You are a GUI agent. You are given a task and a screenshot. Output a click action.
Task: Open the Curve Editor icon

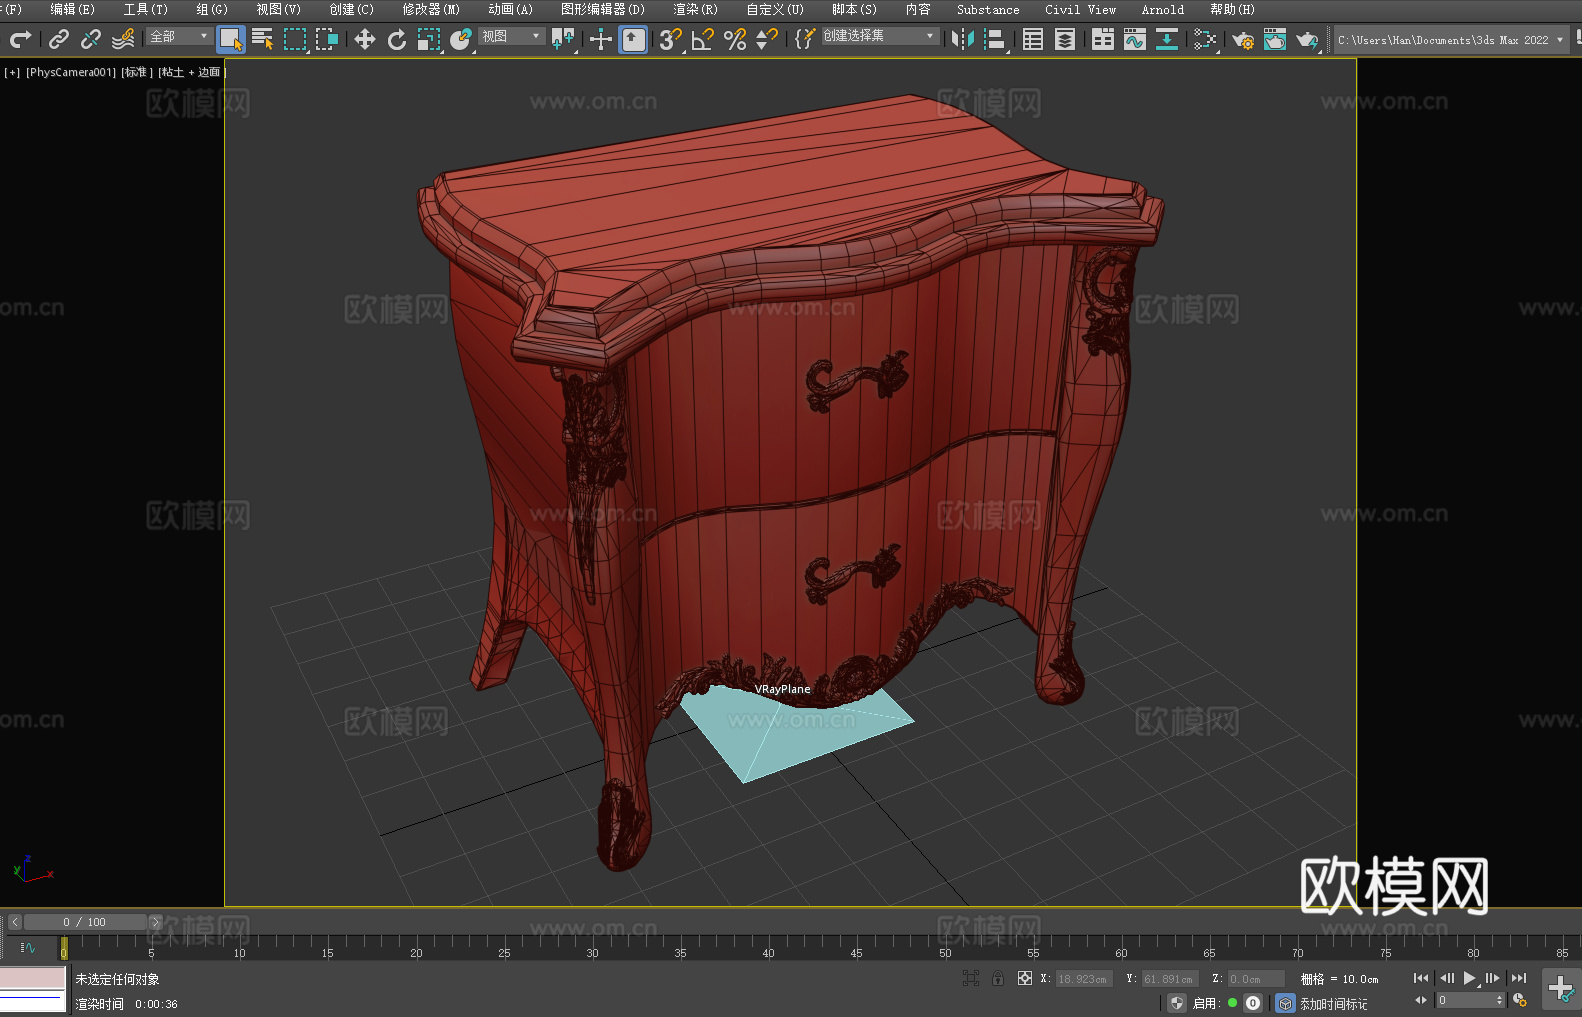click(x=1135, y=40)
